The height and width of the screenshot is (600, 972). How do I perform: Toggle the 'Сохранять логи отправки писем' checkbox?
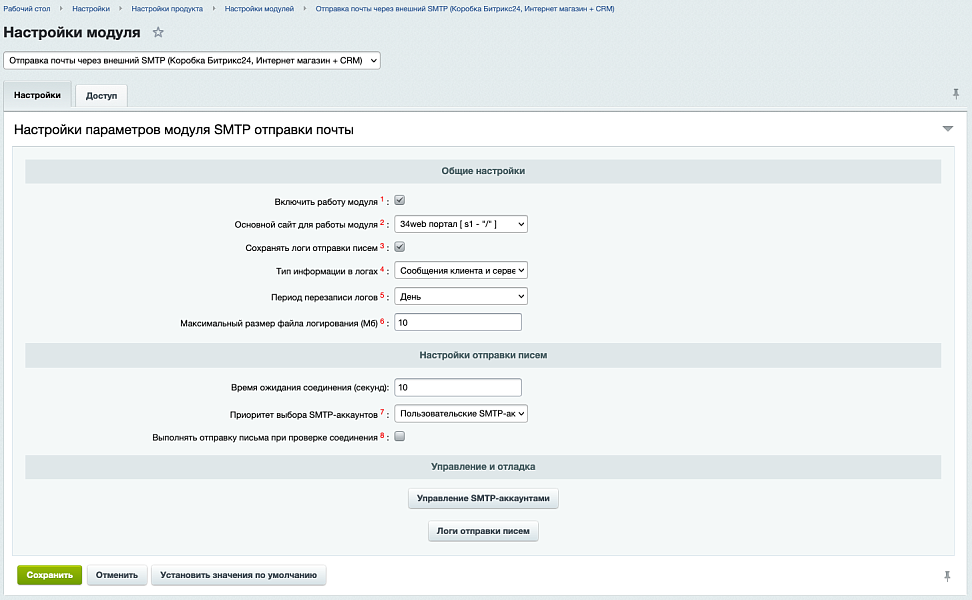[x=400, y=247]
